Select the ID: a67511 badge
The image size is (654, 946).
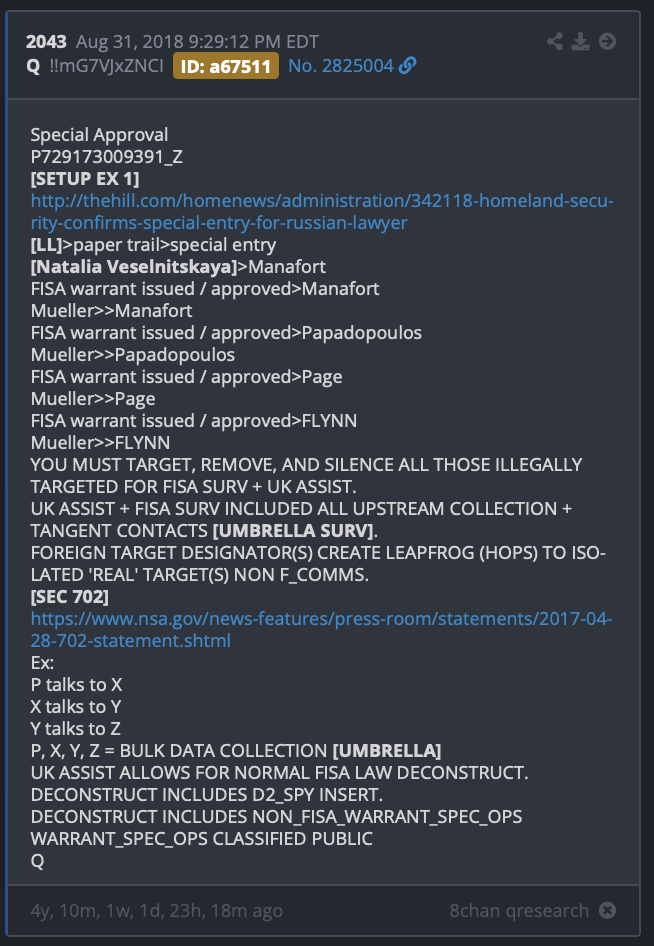tap(226, 66)
